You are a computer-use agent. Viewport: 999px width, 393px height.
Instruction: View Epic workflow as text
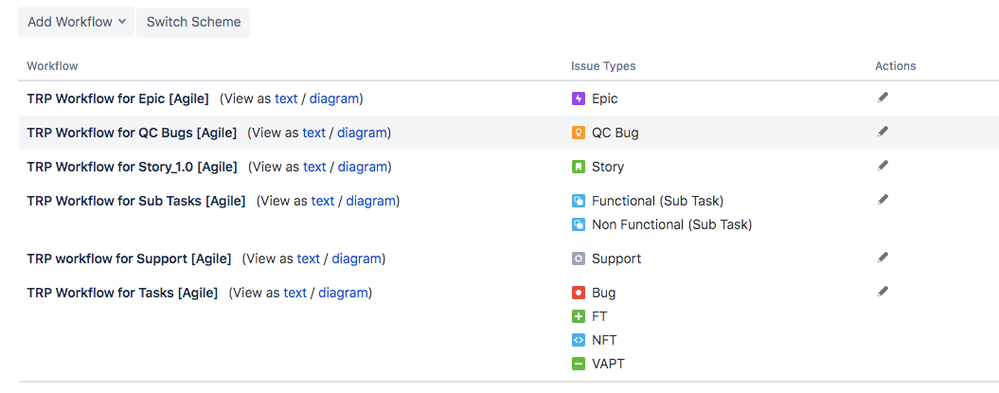pyautogui.click(x=286, y=99)
